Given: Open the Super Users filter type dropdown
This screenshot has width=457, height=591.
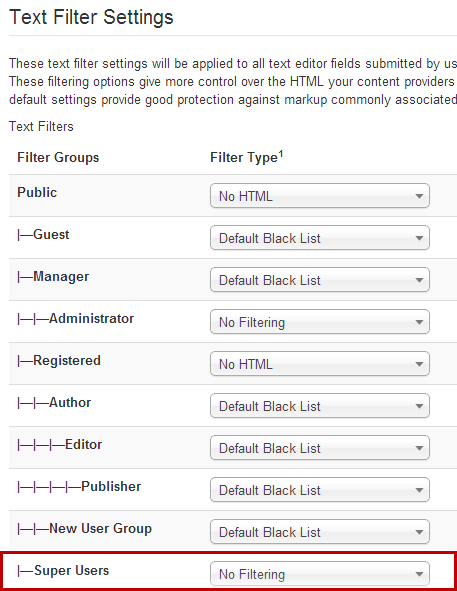Looking at the screenshot, I should point(320,574).
